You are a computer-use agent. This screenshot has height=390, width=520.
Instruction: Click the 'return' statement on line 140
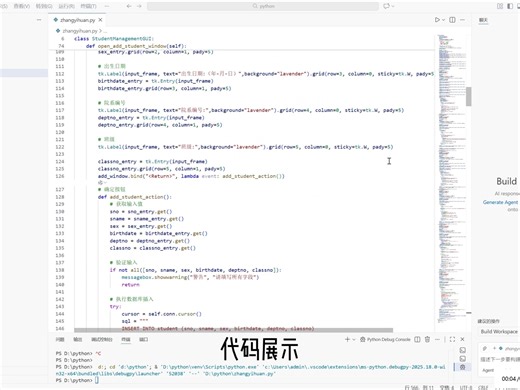[130, 285]
